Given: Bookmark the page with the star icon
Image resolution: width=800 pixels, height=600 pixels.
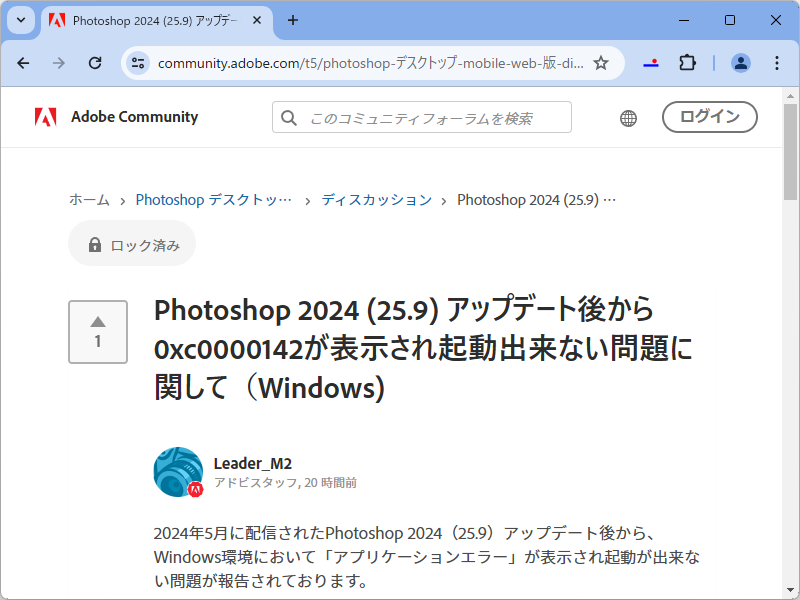Looking at the screenshot, I should (600, 62).
